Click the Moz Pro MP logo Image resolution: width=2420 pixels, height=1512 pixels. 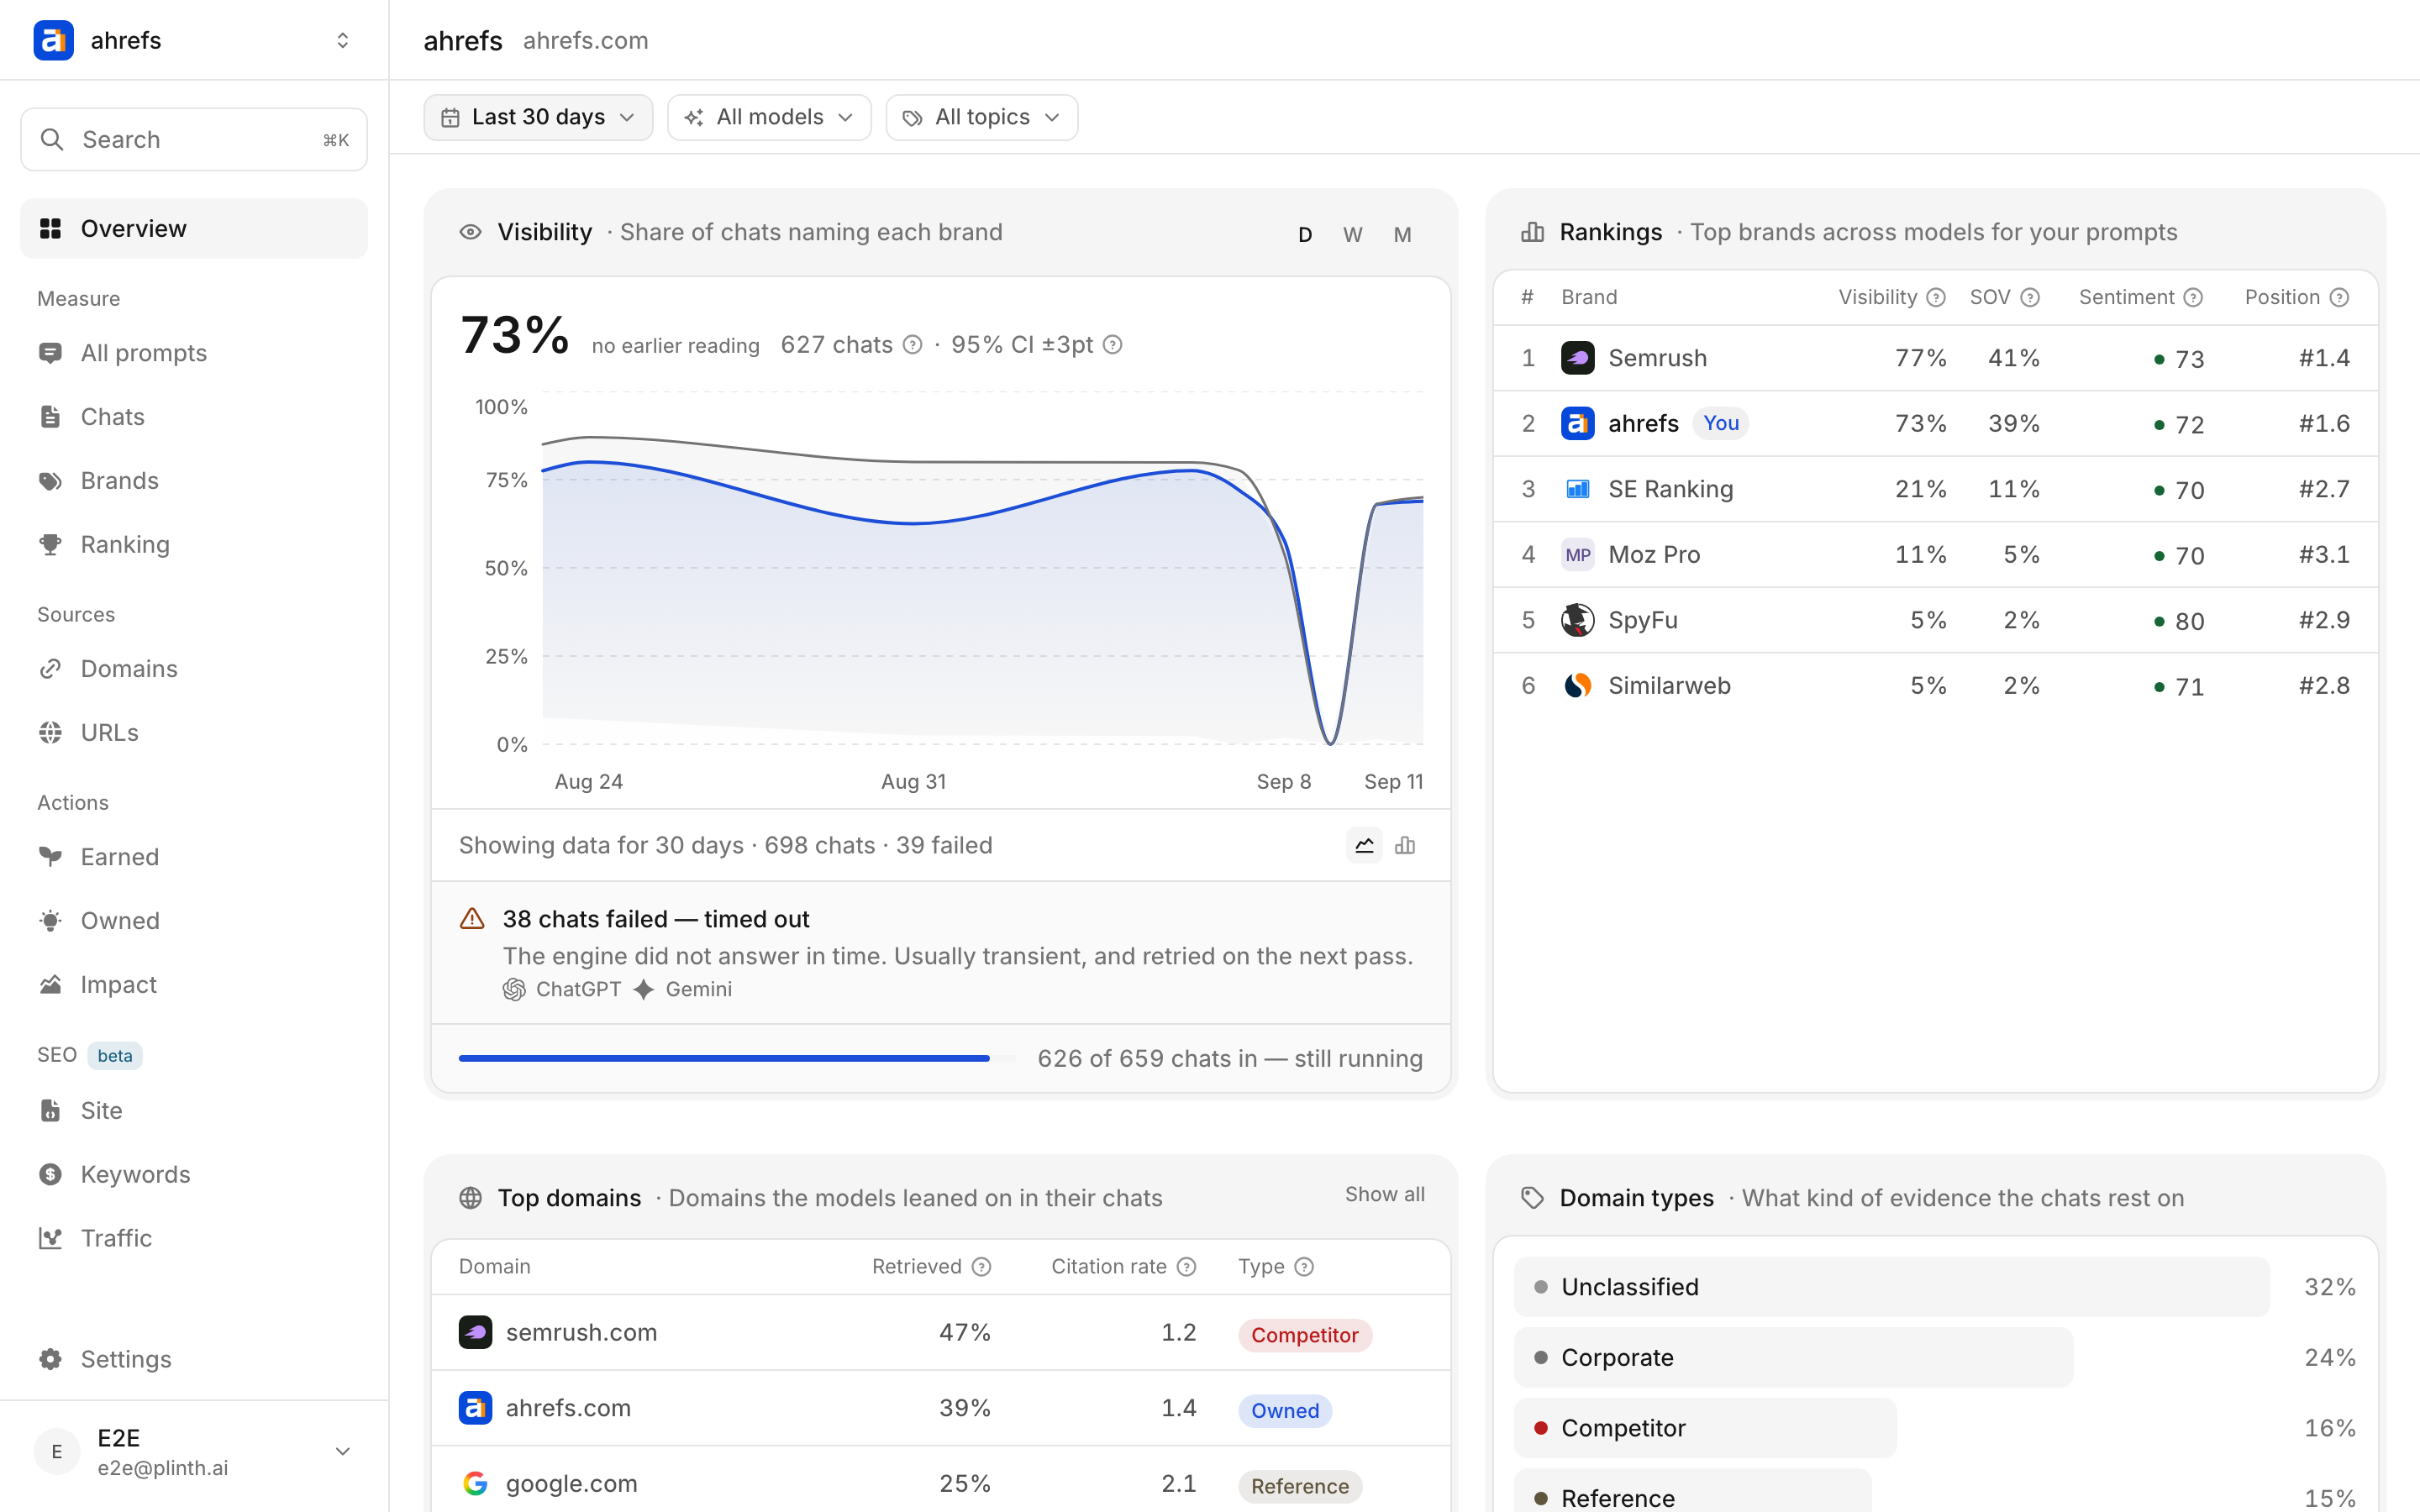point(1577,554)
